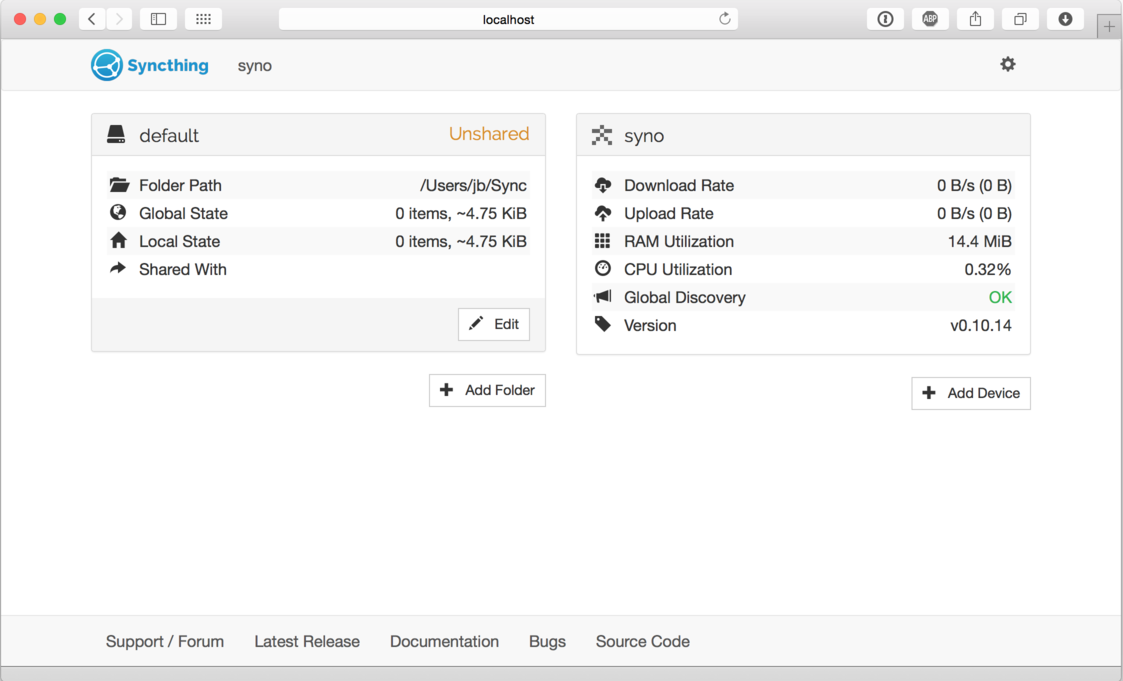The width and height of the screenshot is (1123, 681).
Task: Click the default folder drive icon
Action: tap(116, 135)
